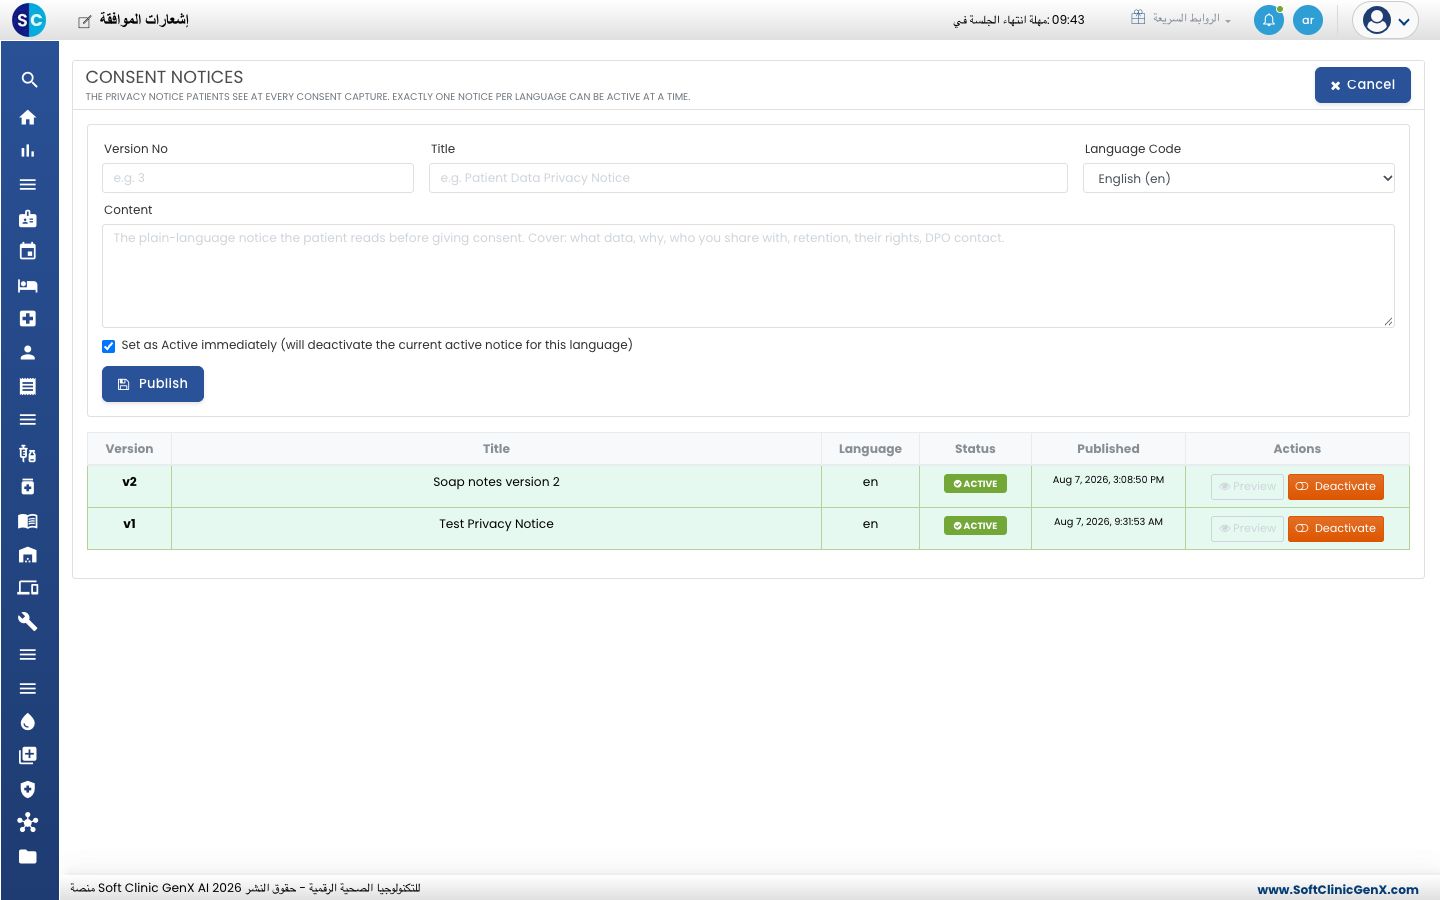
Task: Focus the Title input field
Action: pyautogui.click(x=748, y=178)
